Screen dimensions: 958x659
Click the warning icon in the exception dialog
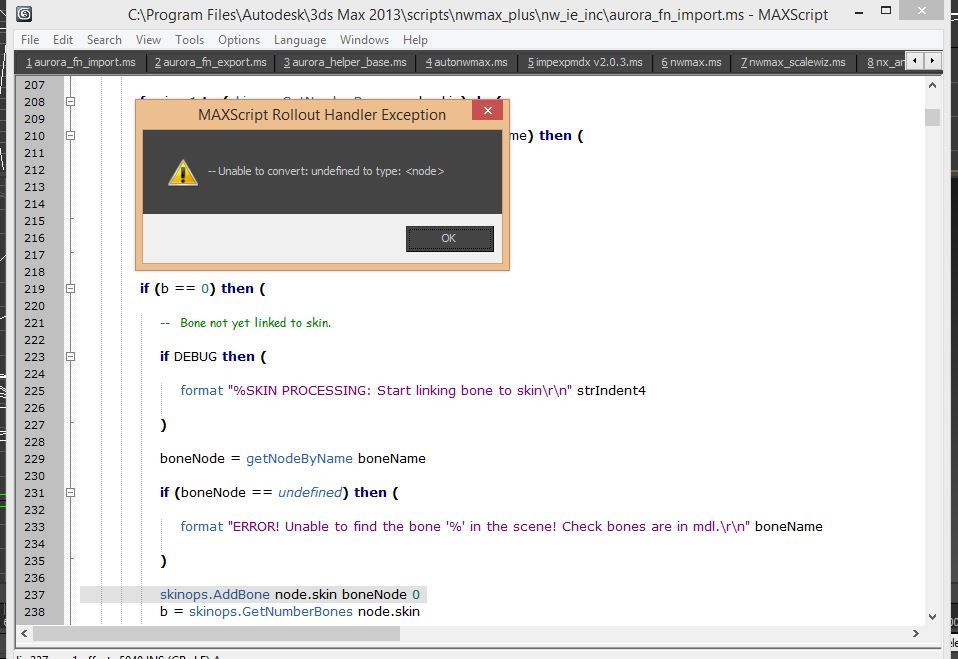coord(182,172)
